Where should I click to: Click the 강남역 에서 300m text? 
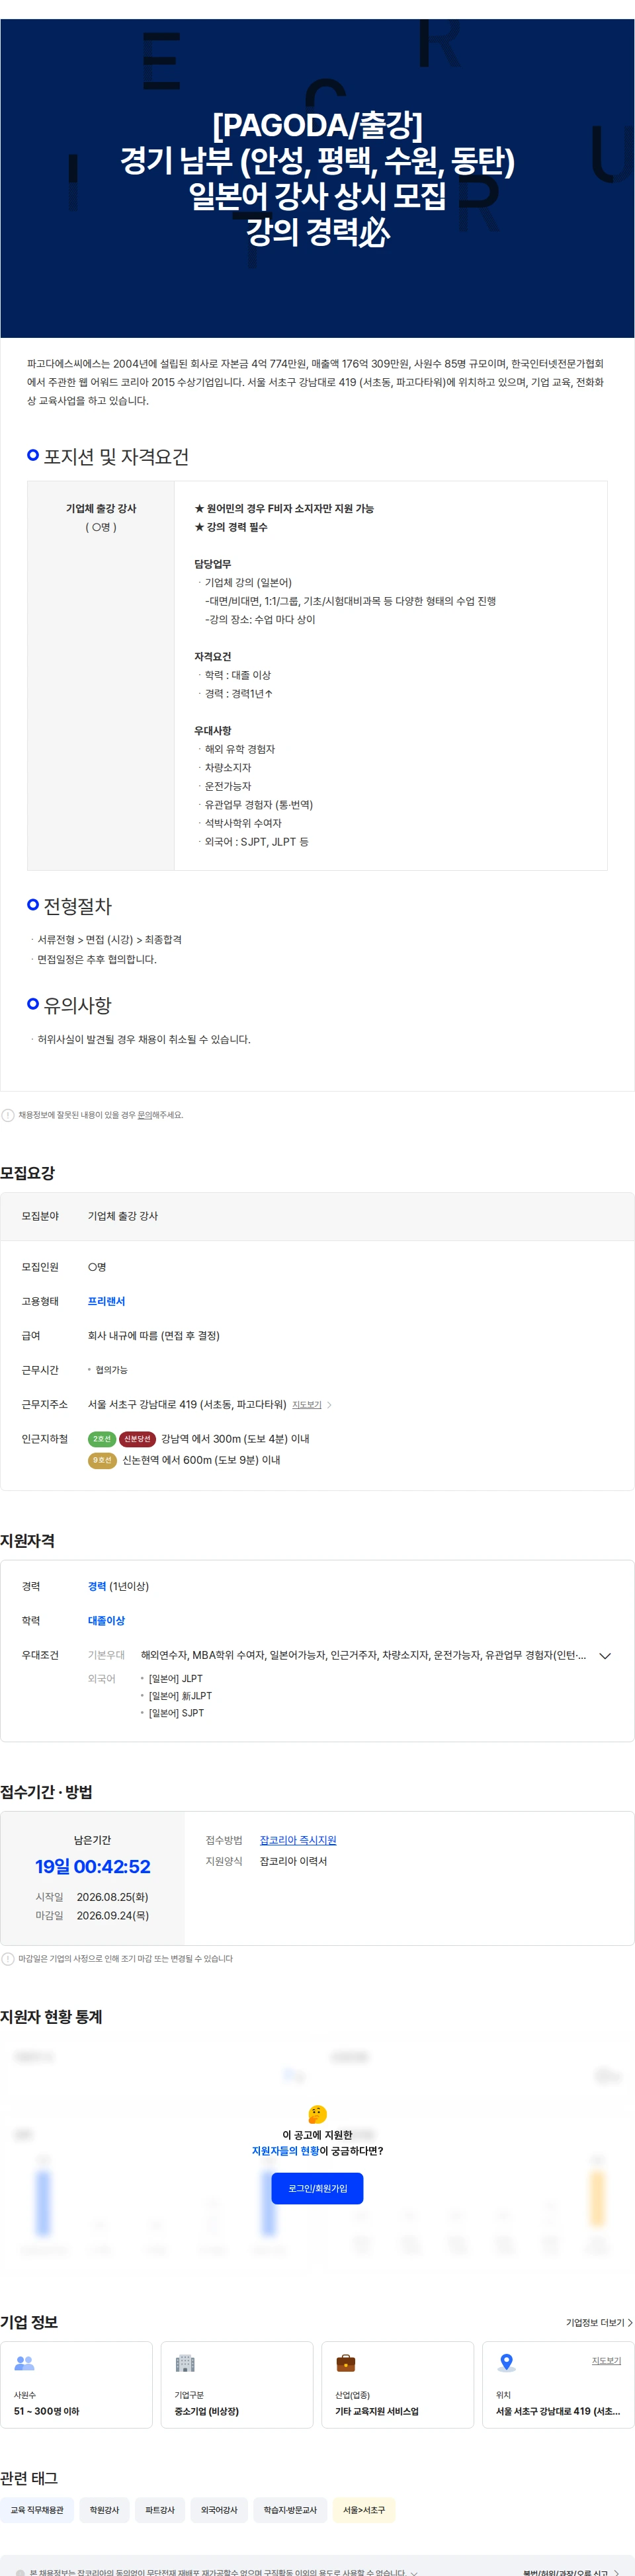[235, 1439]
